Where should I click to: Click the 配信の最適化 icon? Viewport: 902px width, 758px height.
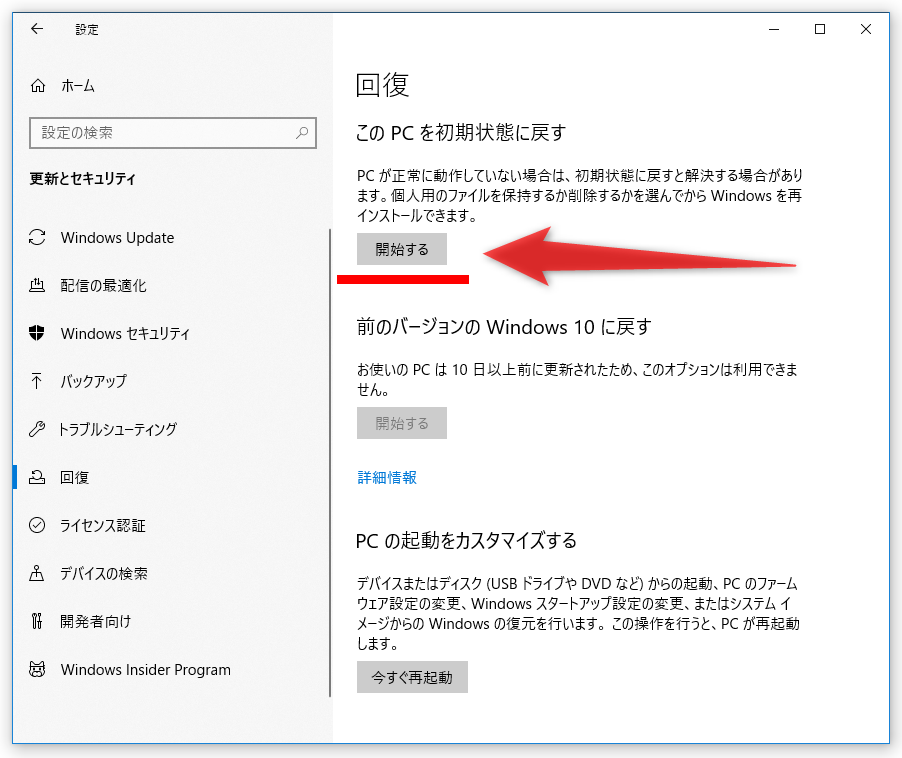37,285
